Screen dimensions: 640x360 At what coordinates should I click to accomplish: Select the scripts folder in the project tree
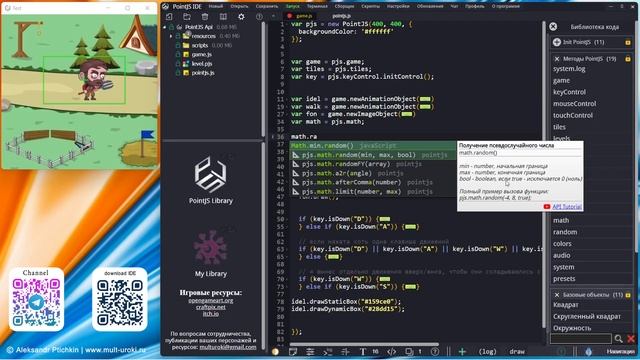200,45
